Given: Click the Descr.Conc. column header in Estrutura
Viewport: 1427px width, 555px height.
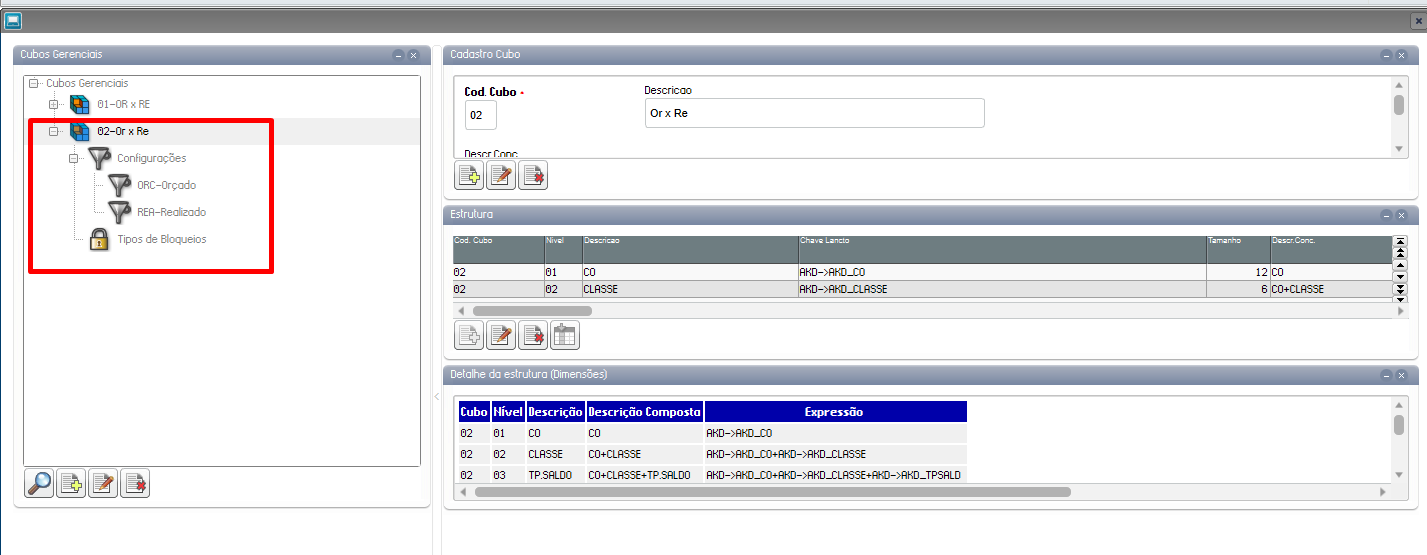Looking at the screenshot, I should point(1330,250).
